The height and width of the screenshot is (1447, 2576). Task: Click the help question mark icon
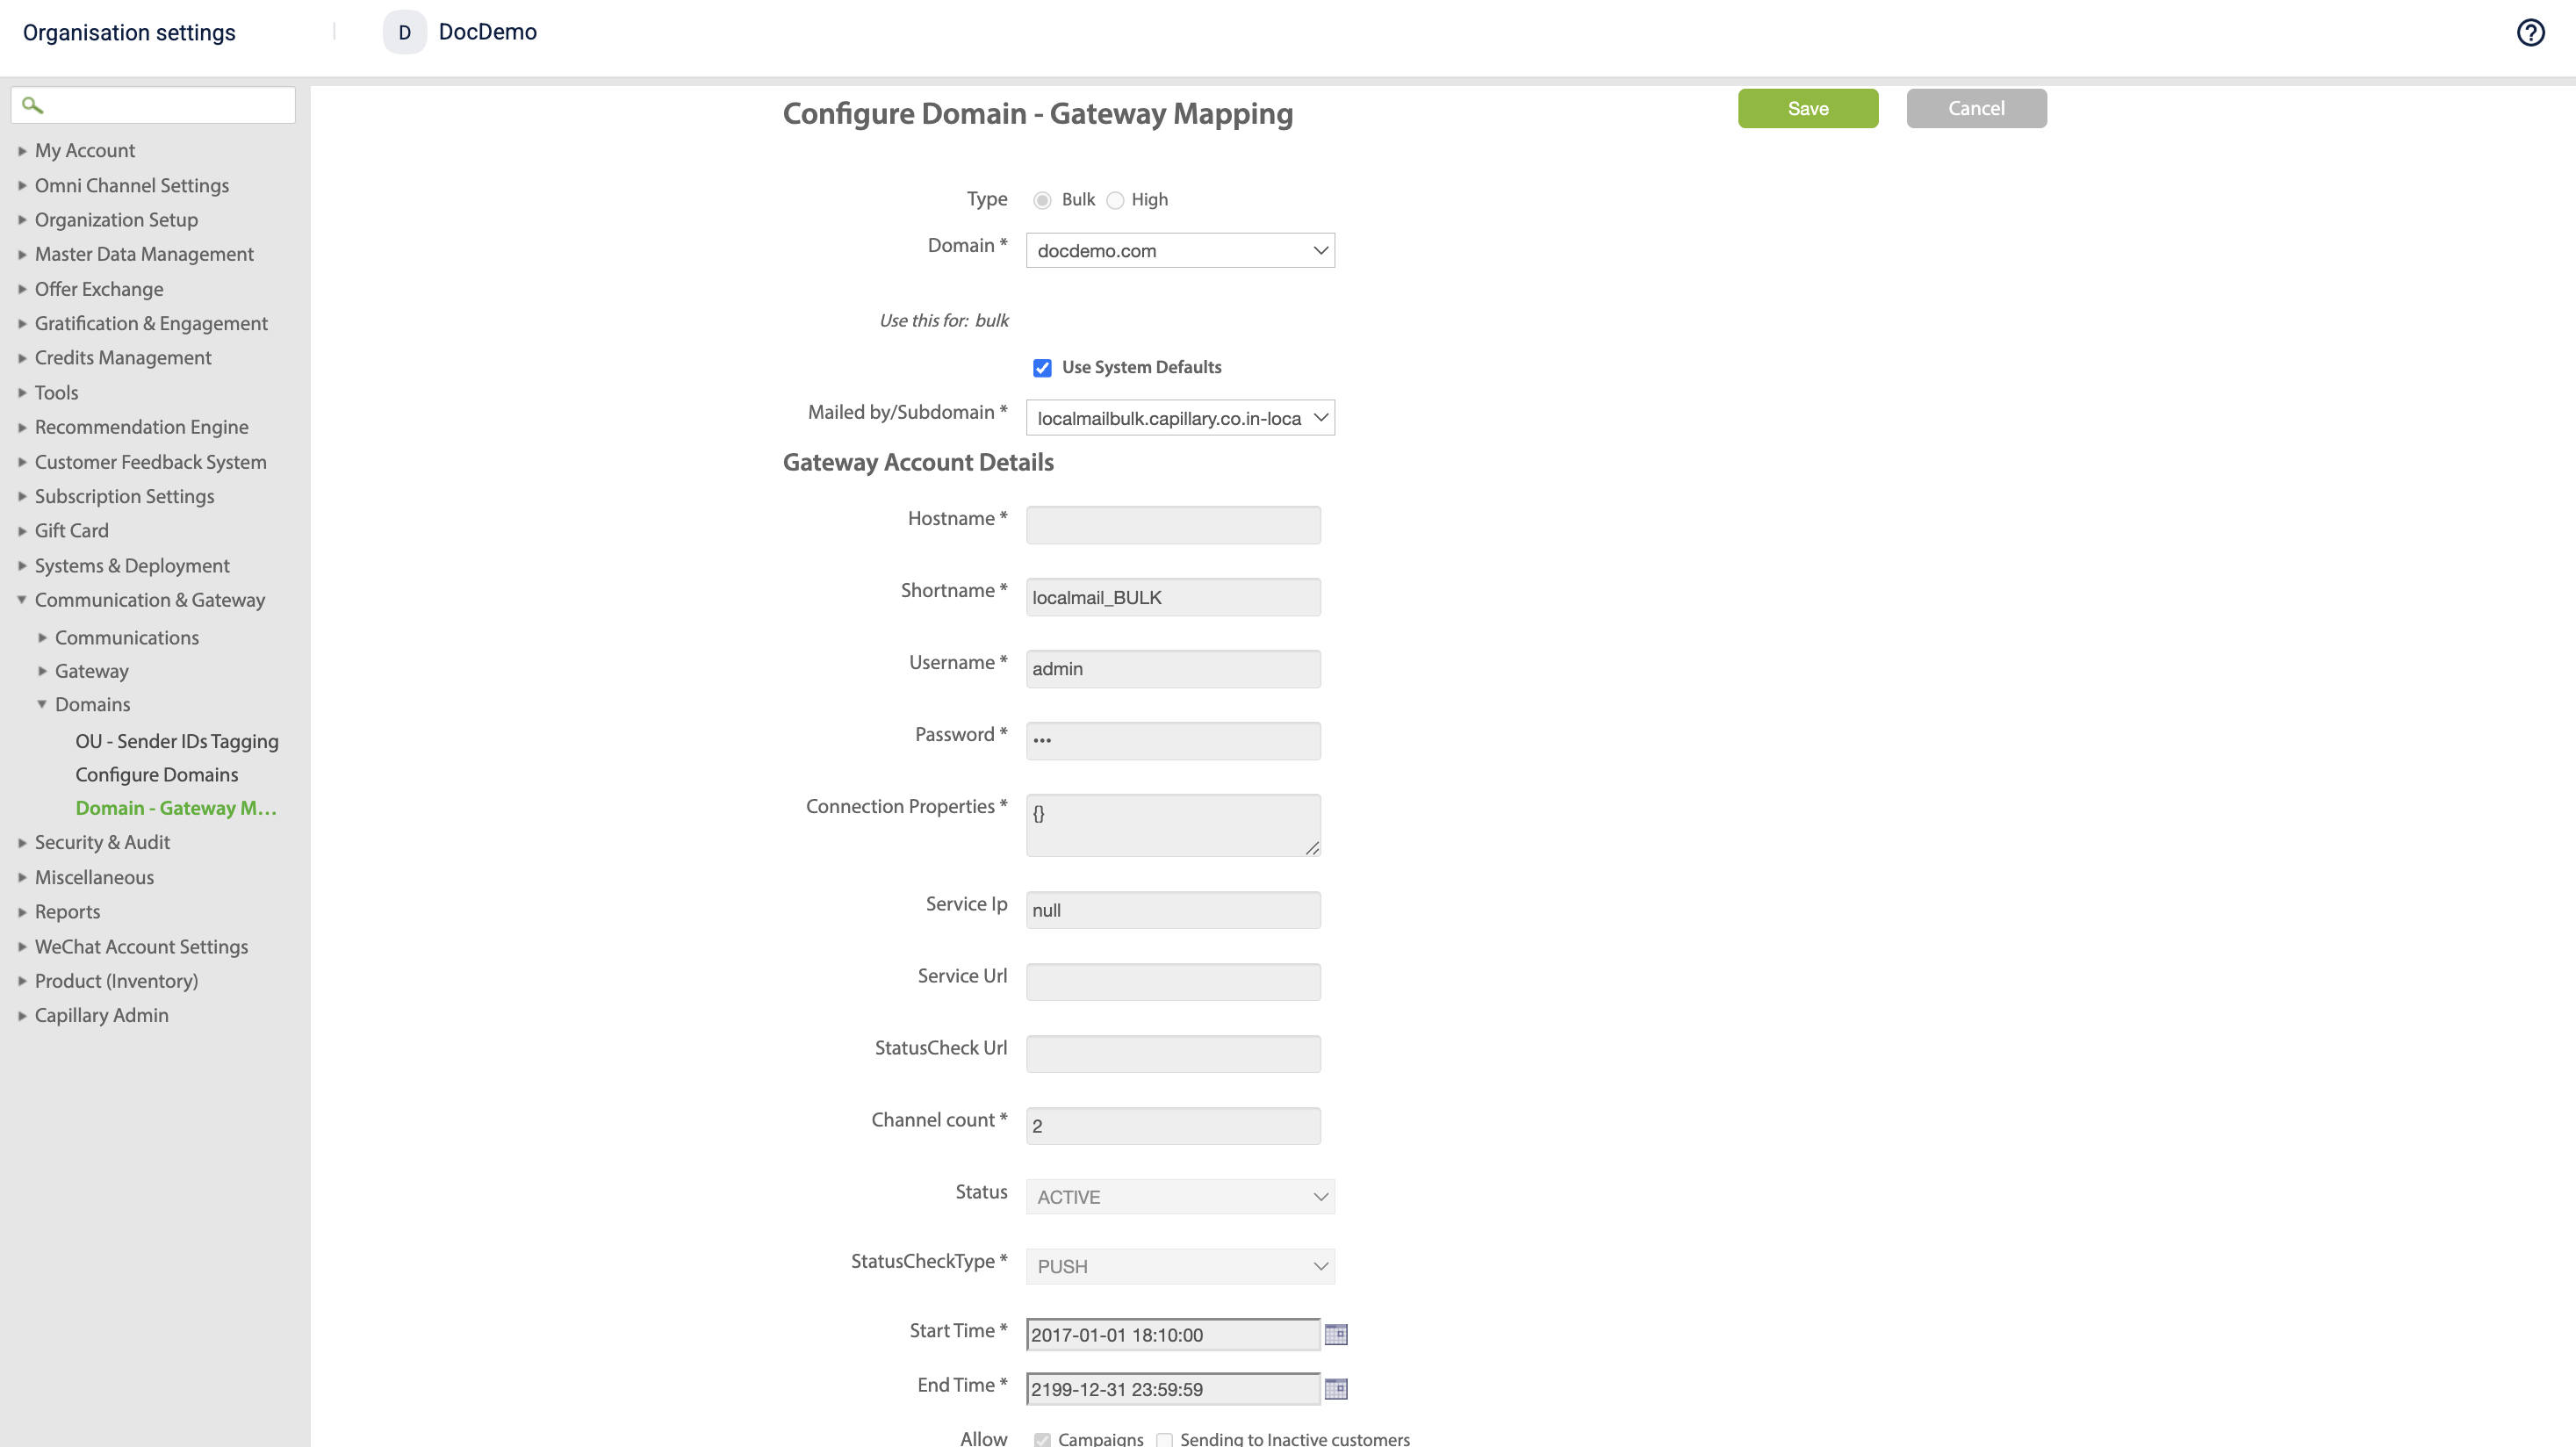2530,33
